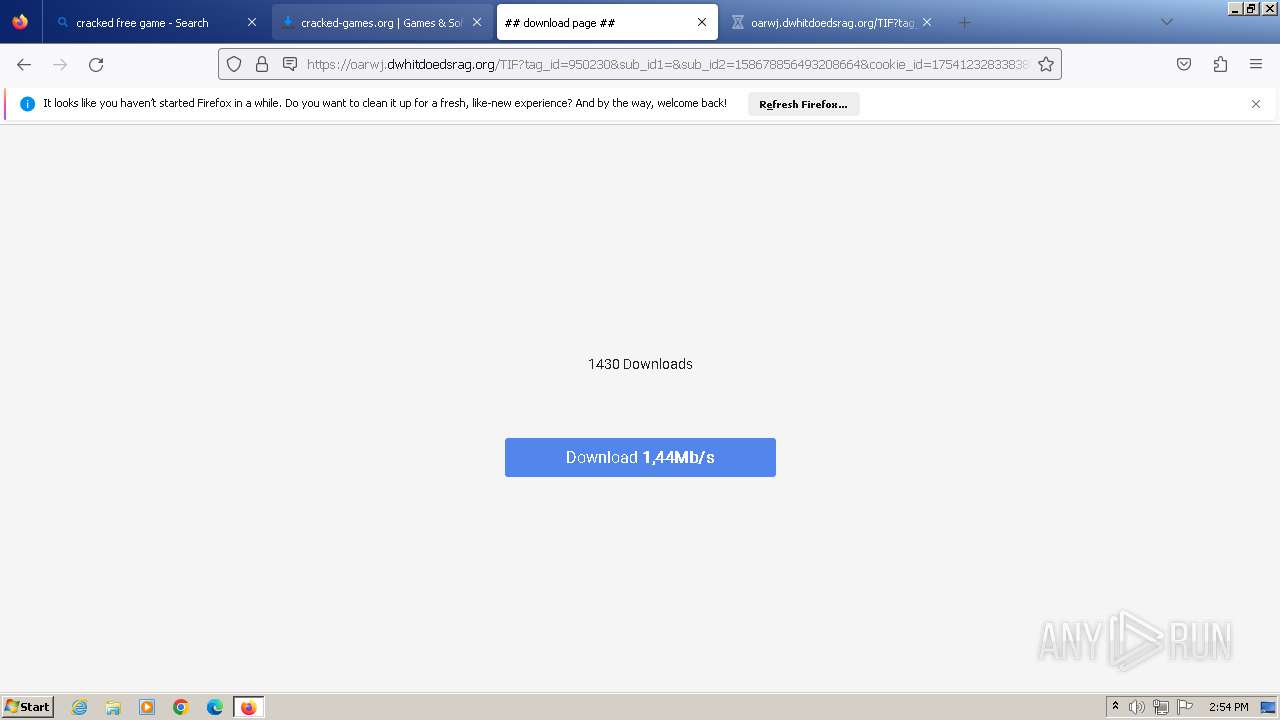Select the ## download page ## tab
The height and width of the screenshot is (720, 1280).
tap(606, 22)
